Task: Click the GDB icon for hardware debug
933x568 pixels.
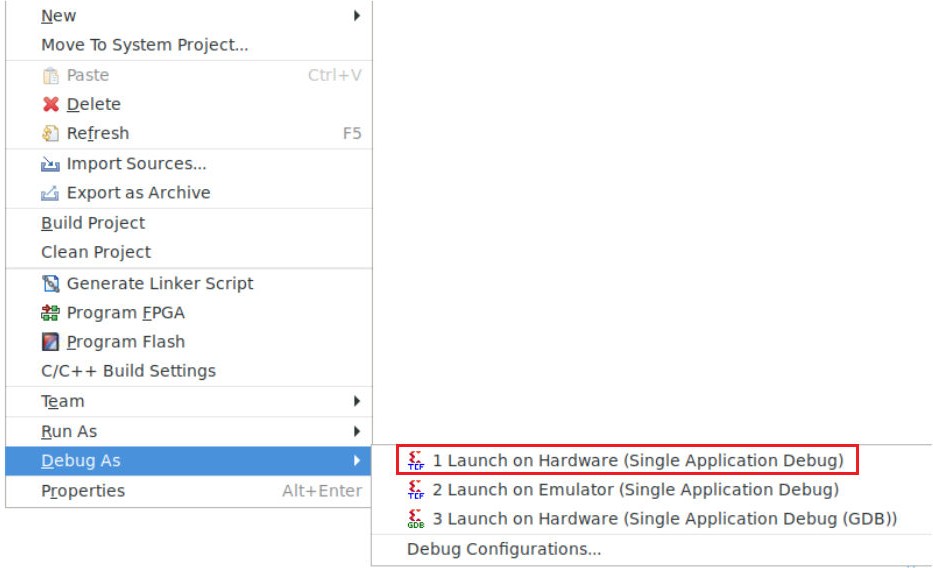Action: 416,519
